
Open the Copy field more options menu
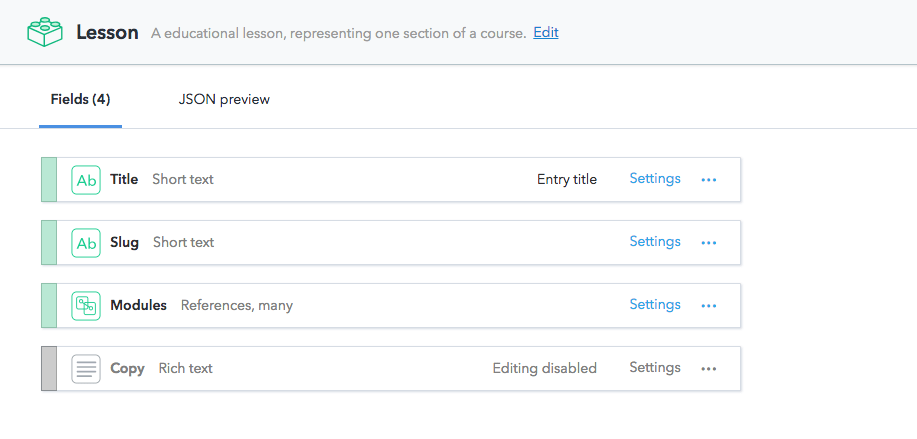709,369
